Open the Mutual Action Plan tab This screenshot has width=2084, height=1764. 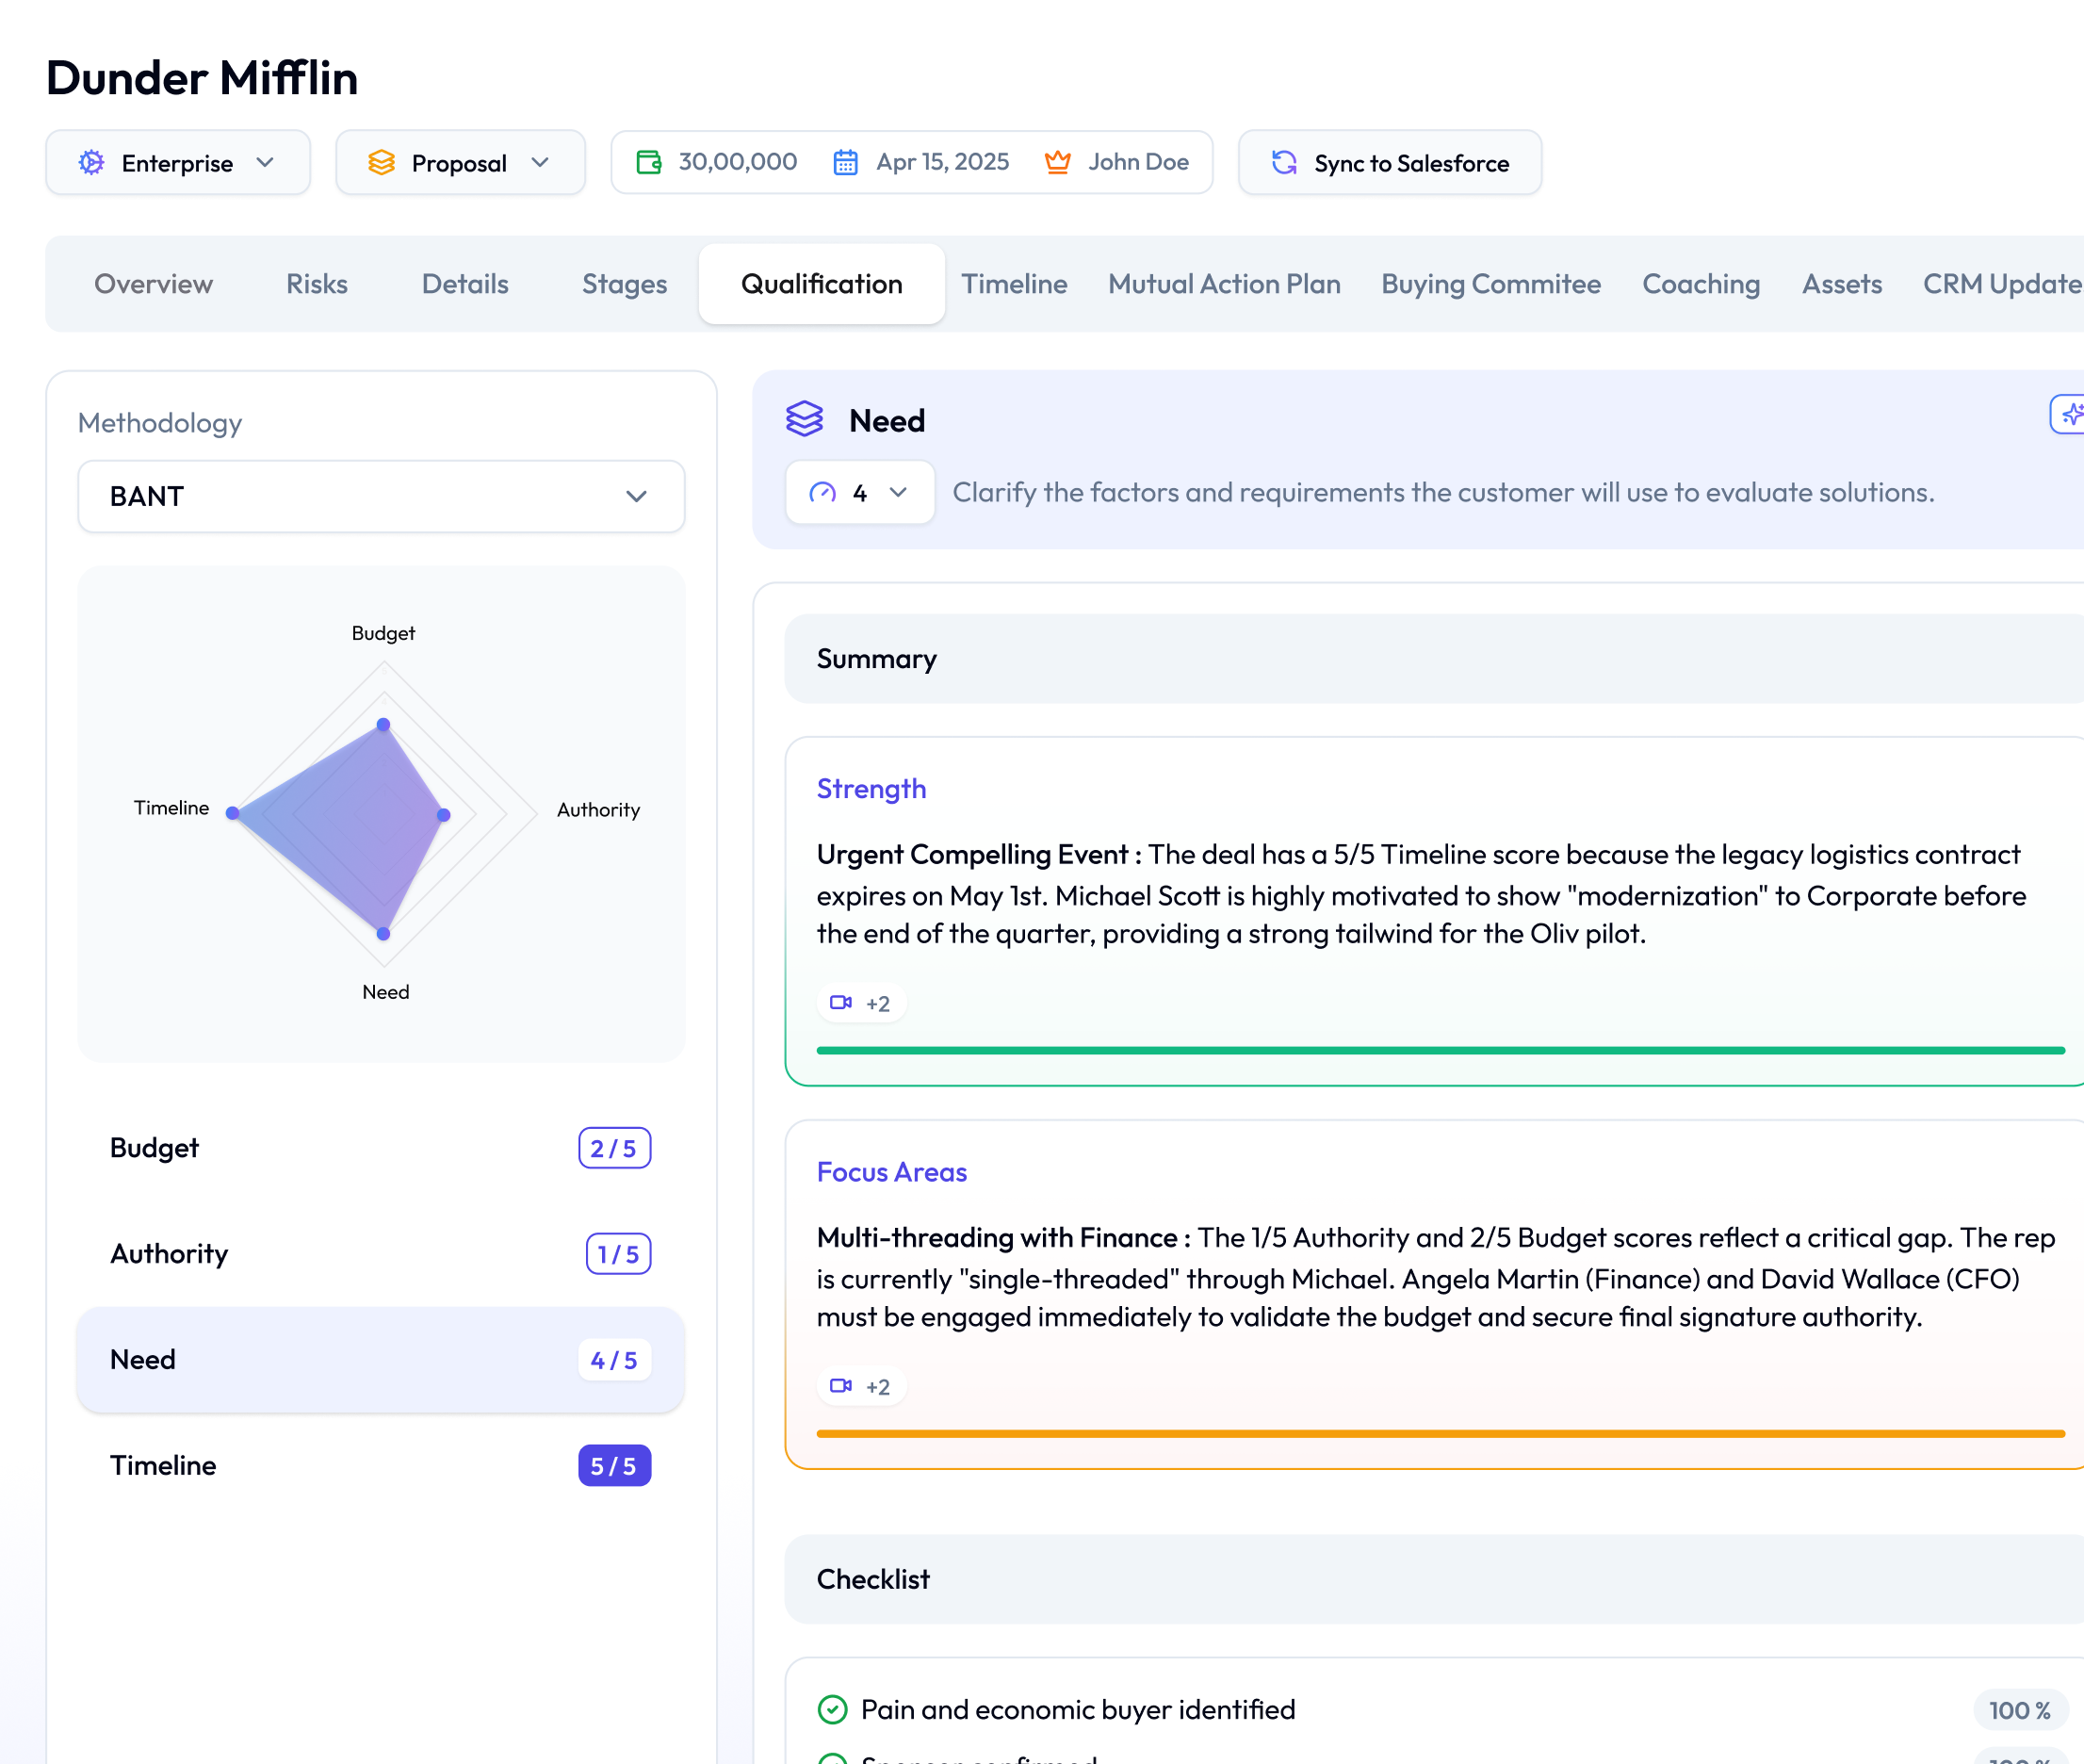[x=1224, y=284]
